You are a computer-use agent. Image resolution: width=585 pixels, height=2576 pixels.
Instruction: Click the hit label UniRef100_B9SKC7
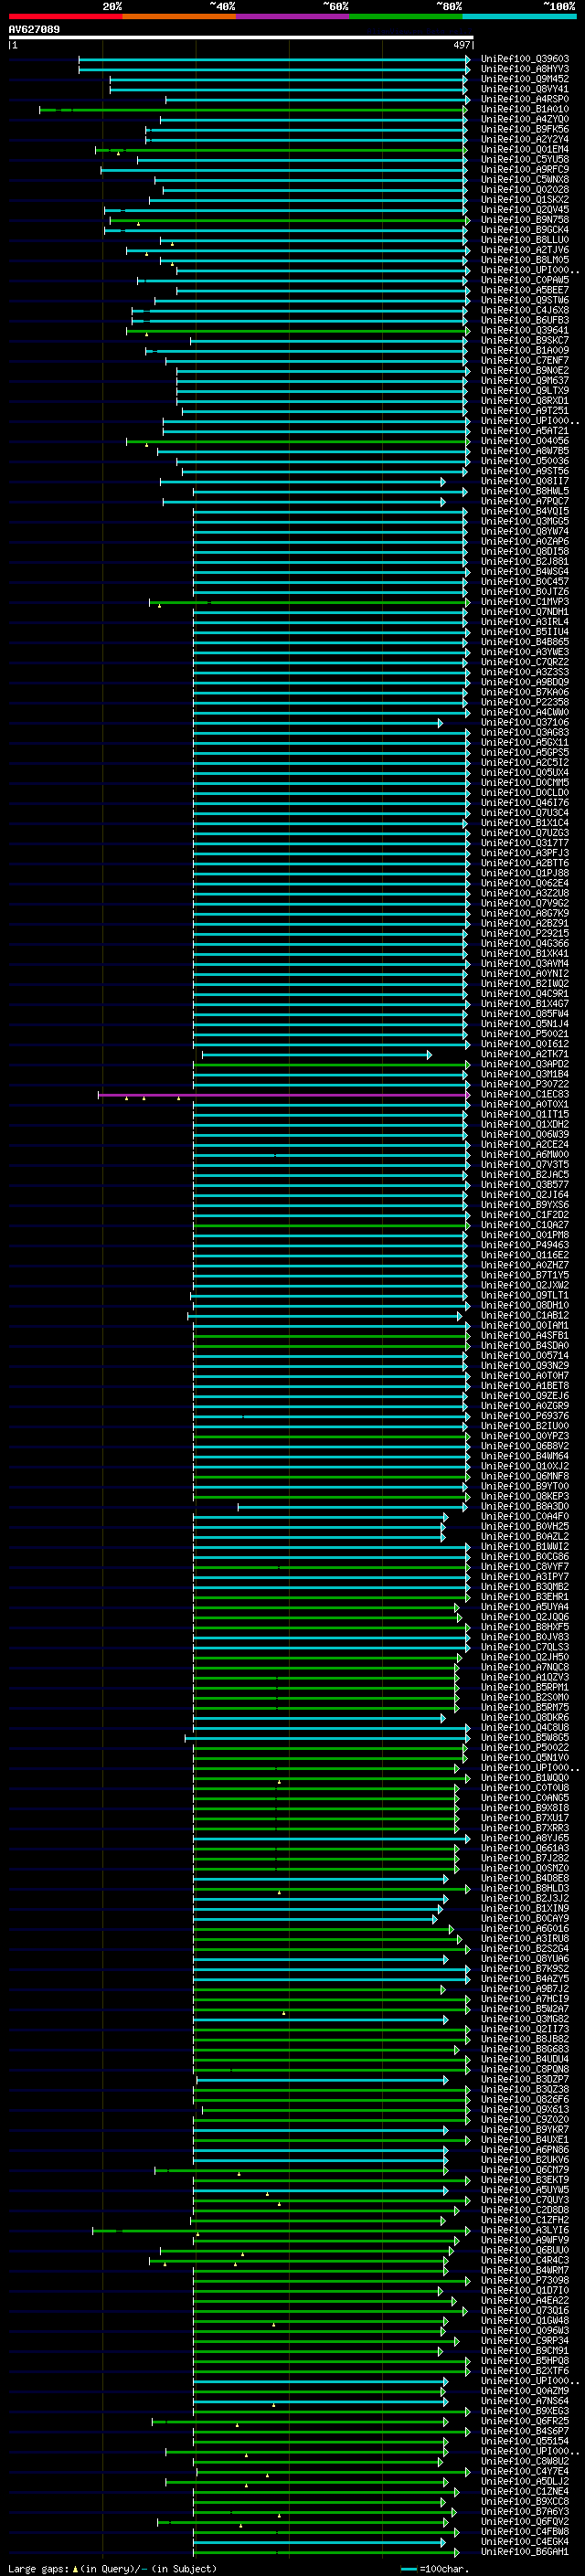(525, 340)
